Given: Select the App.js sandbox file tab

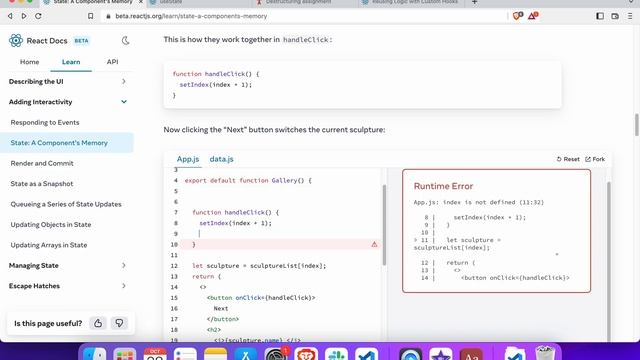Looking at the screenshot, I should (188, 159).
